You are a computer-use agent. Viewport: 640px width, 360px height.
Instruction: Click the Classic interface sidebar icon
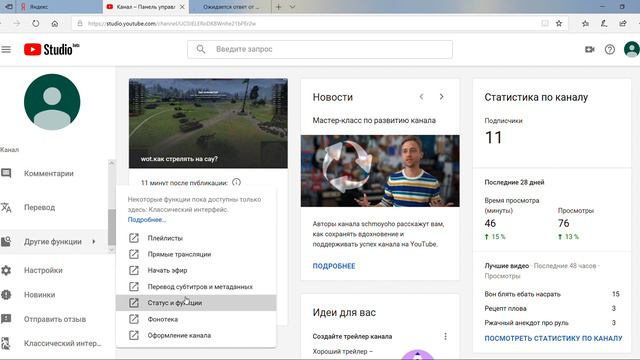[6, 343]
